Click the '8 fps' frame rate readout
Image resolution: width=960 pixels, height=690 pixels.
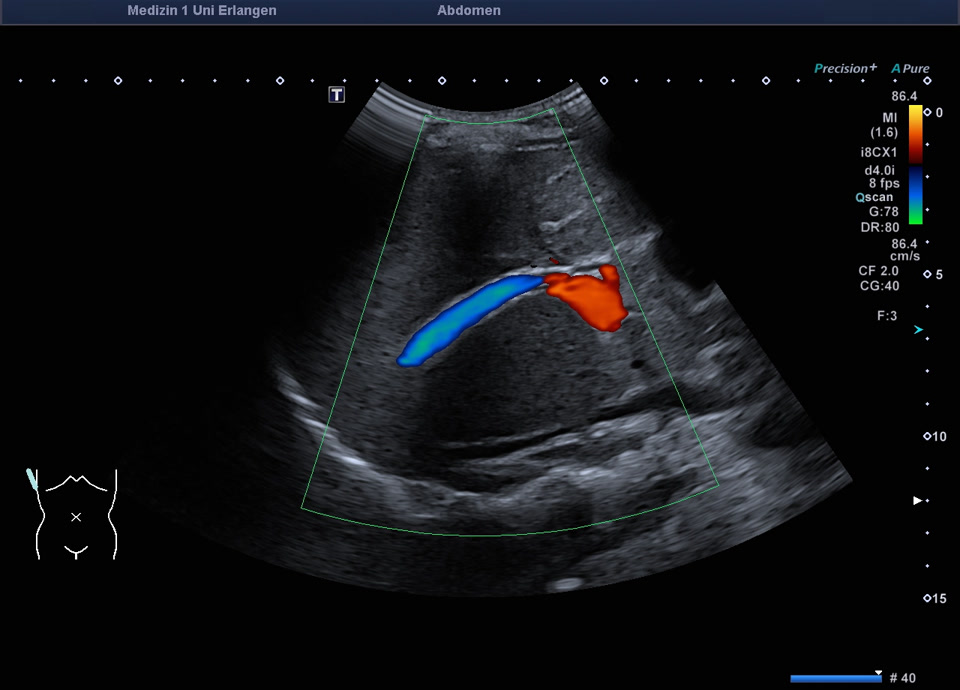[884, 183]
